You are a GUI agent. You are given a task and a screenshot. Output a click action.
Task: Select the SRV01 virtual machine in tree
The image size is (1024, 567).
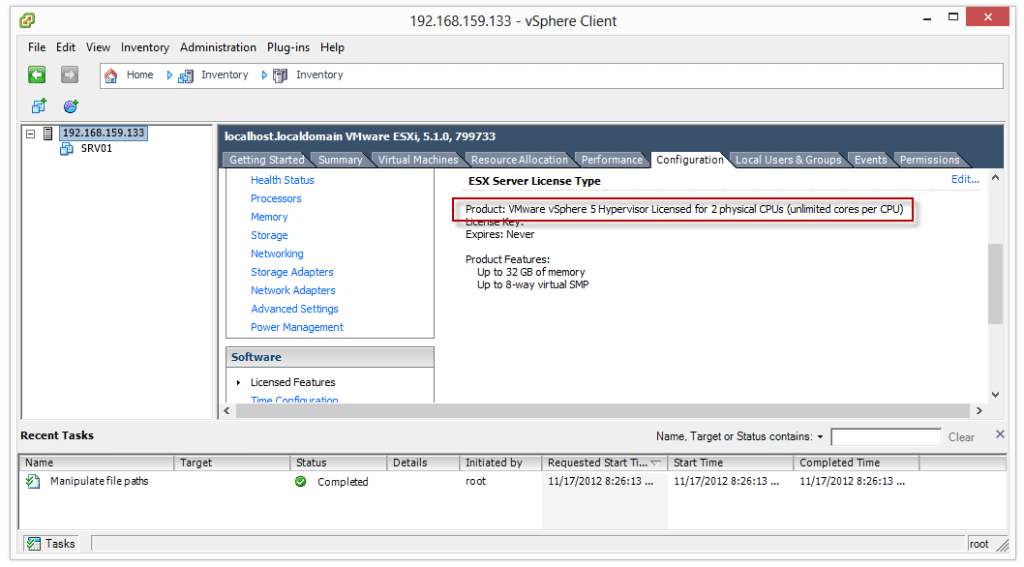tap(96, 149)
